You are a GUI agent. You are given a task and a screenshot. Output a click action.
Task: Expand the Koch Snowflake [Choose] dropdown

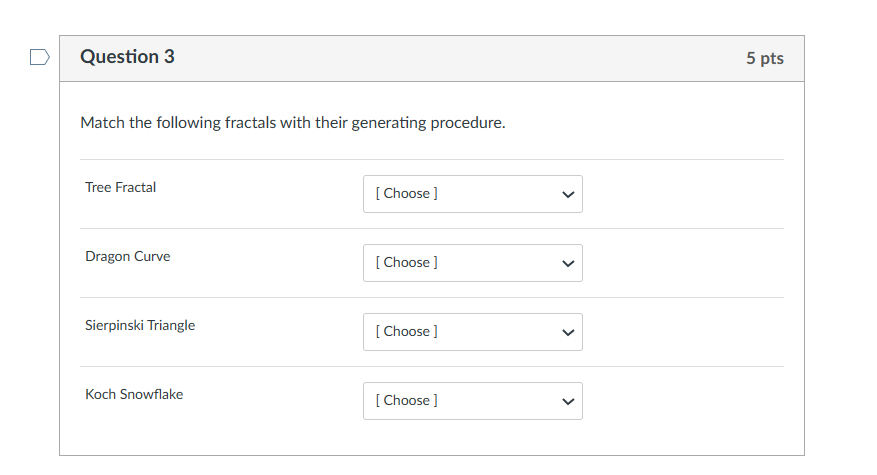coord(472,401)
